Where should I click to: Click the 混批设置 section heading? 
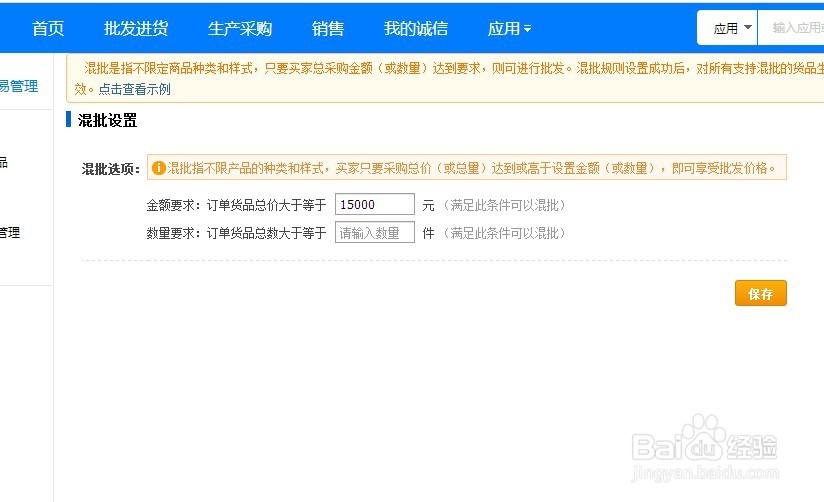click(107, 120)
